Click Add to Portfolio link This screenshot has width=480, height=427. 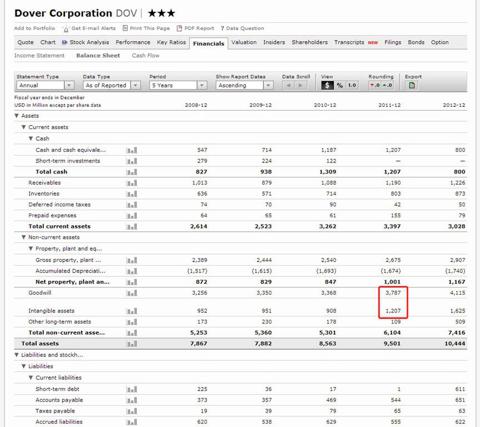[35, 28]
